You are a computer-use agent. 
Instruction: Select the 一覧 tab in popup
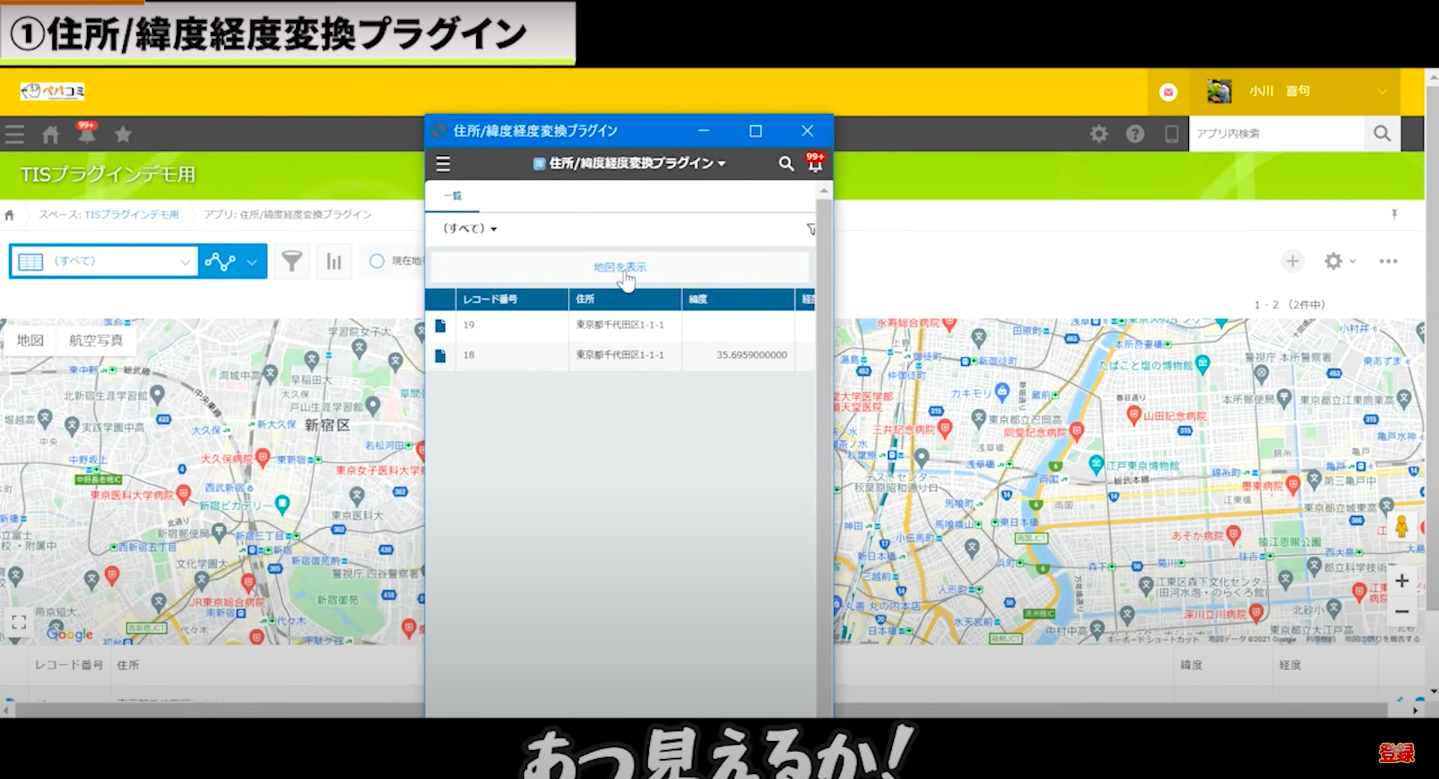452,196
